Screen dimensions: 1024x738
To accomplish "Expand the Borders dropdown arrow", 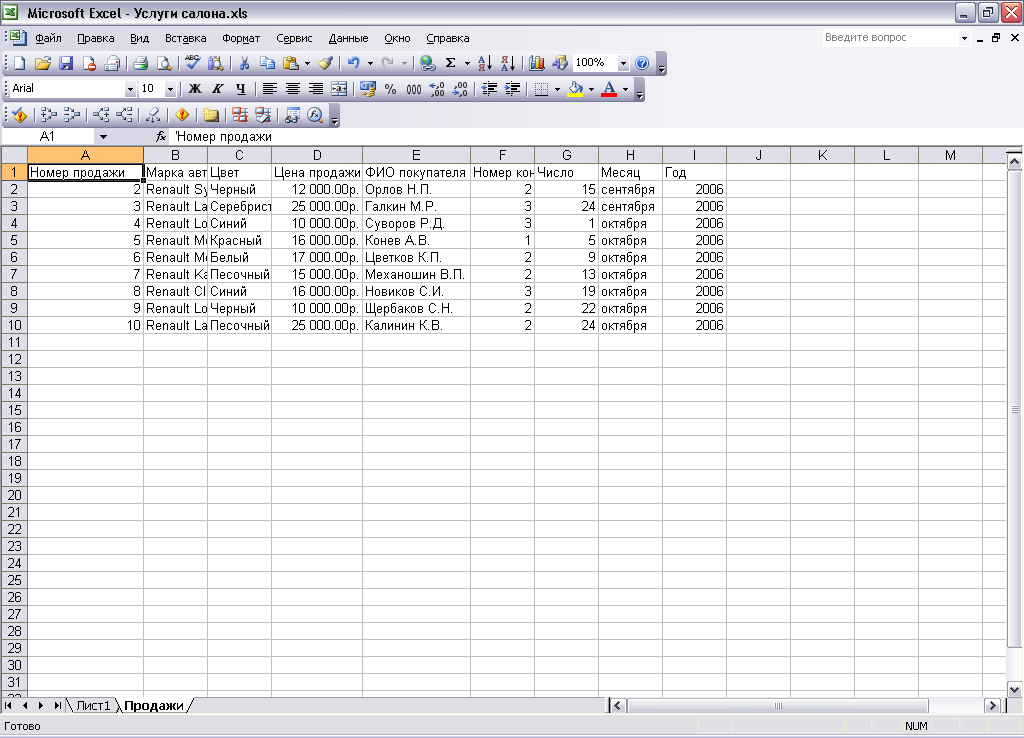I will 557,89.
